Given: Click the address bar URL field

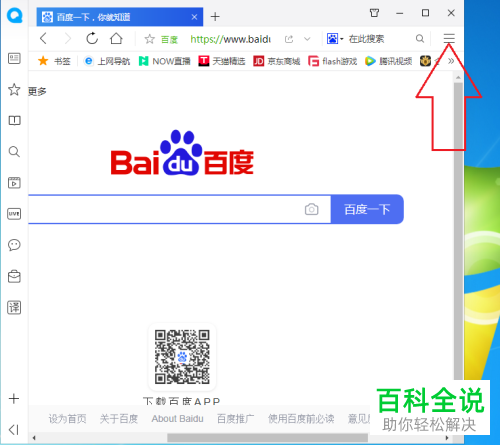Looking at the screenshot, I should [230, 39].
